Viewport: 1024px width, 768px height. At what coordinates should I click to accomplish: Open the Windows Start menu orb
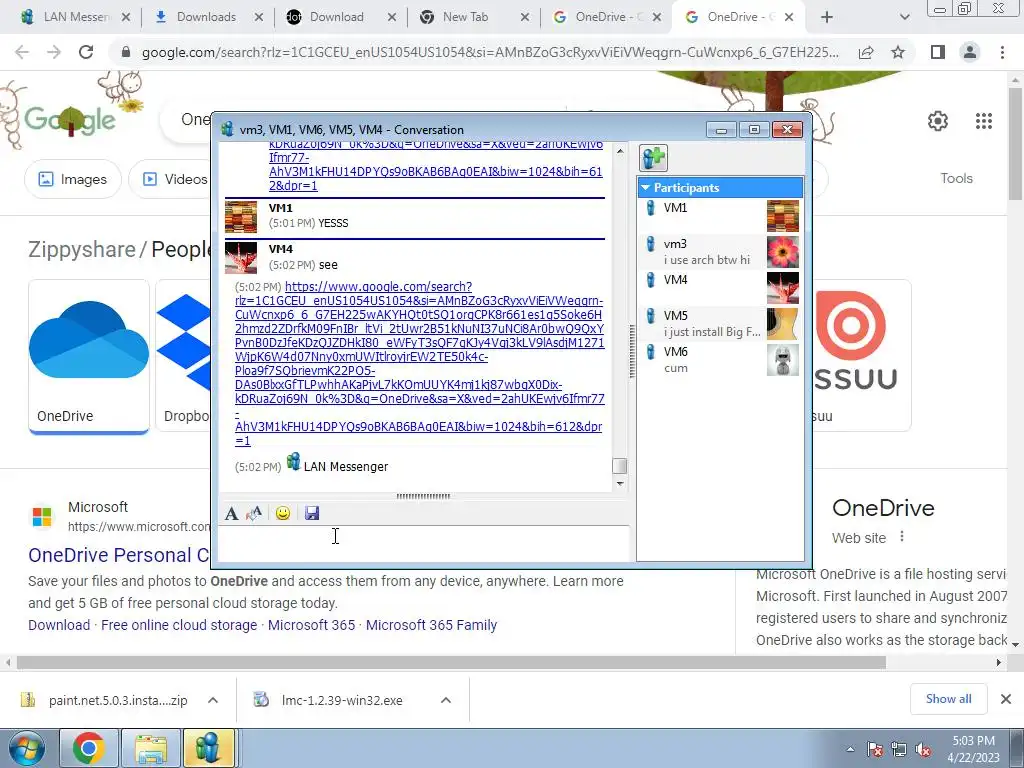click(x=27, y=748)
